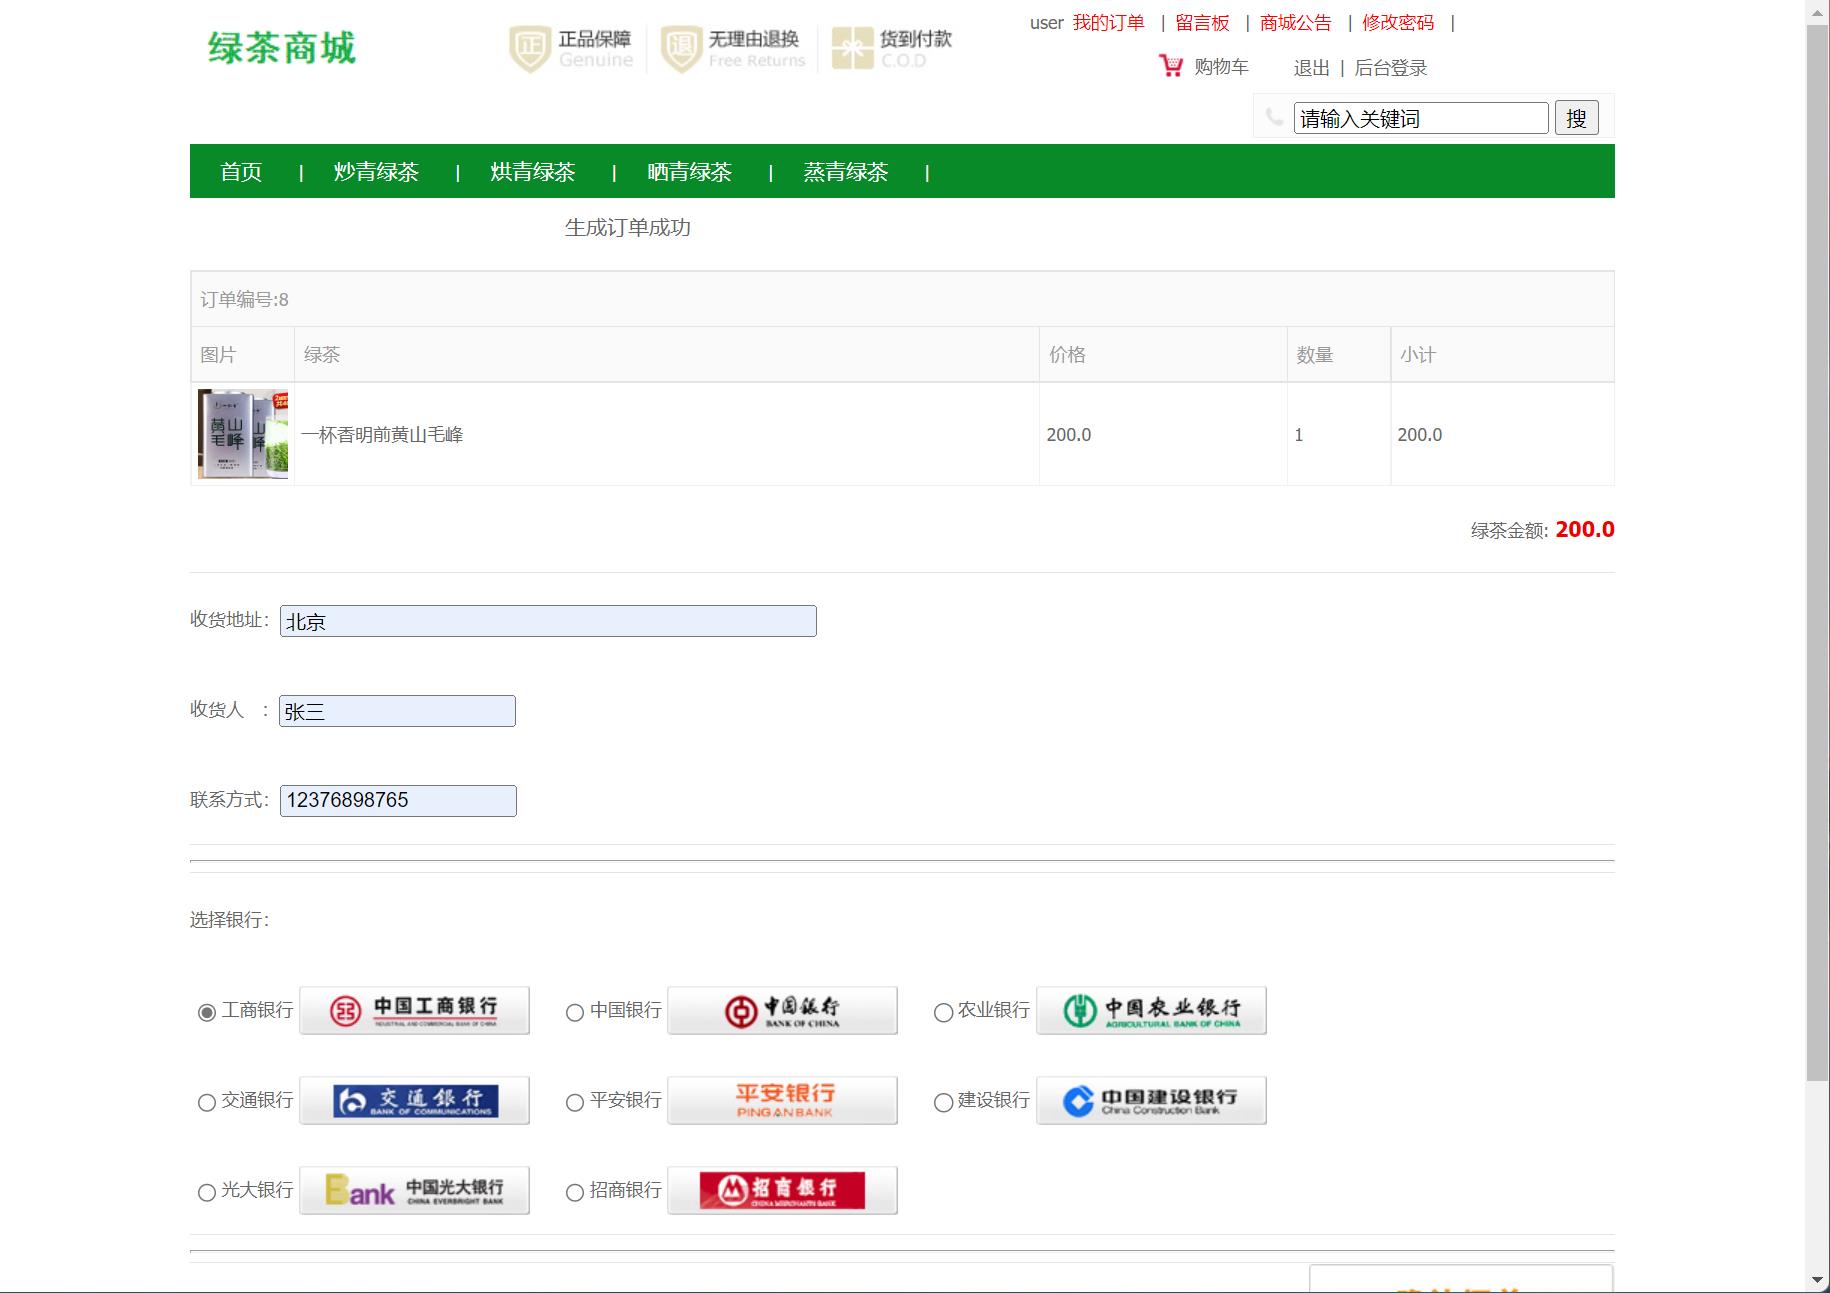
Task: Select the 招商银行 radio button
Action: click(575, 1192)
